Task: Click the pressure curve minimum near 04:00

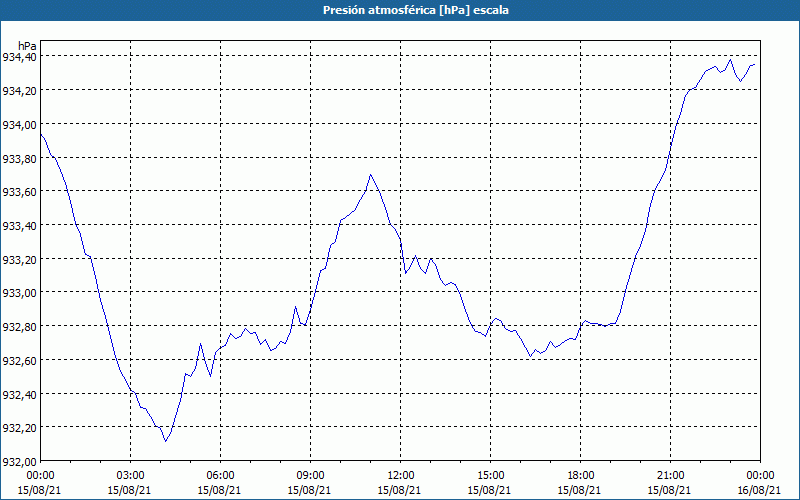Action: [x=165, y=441]
